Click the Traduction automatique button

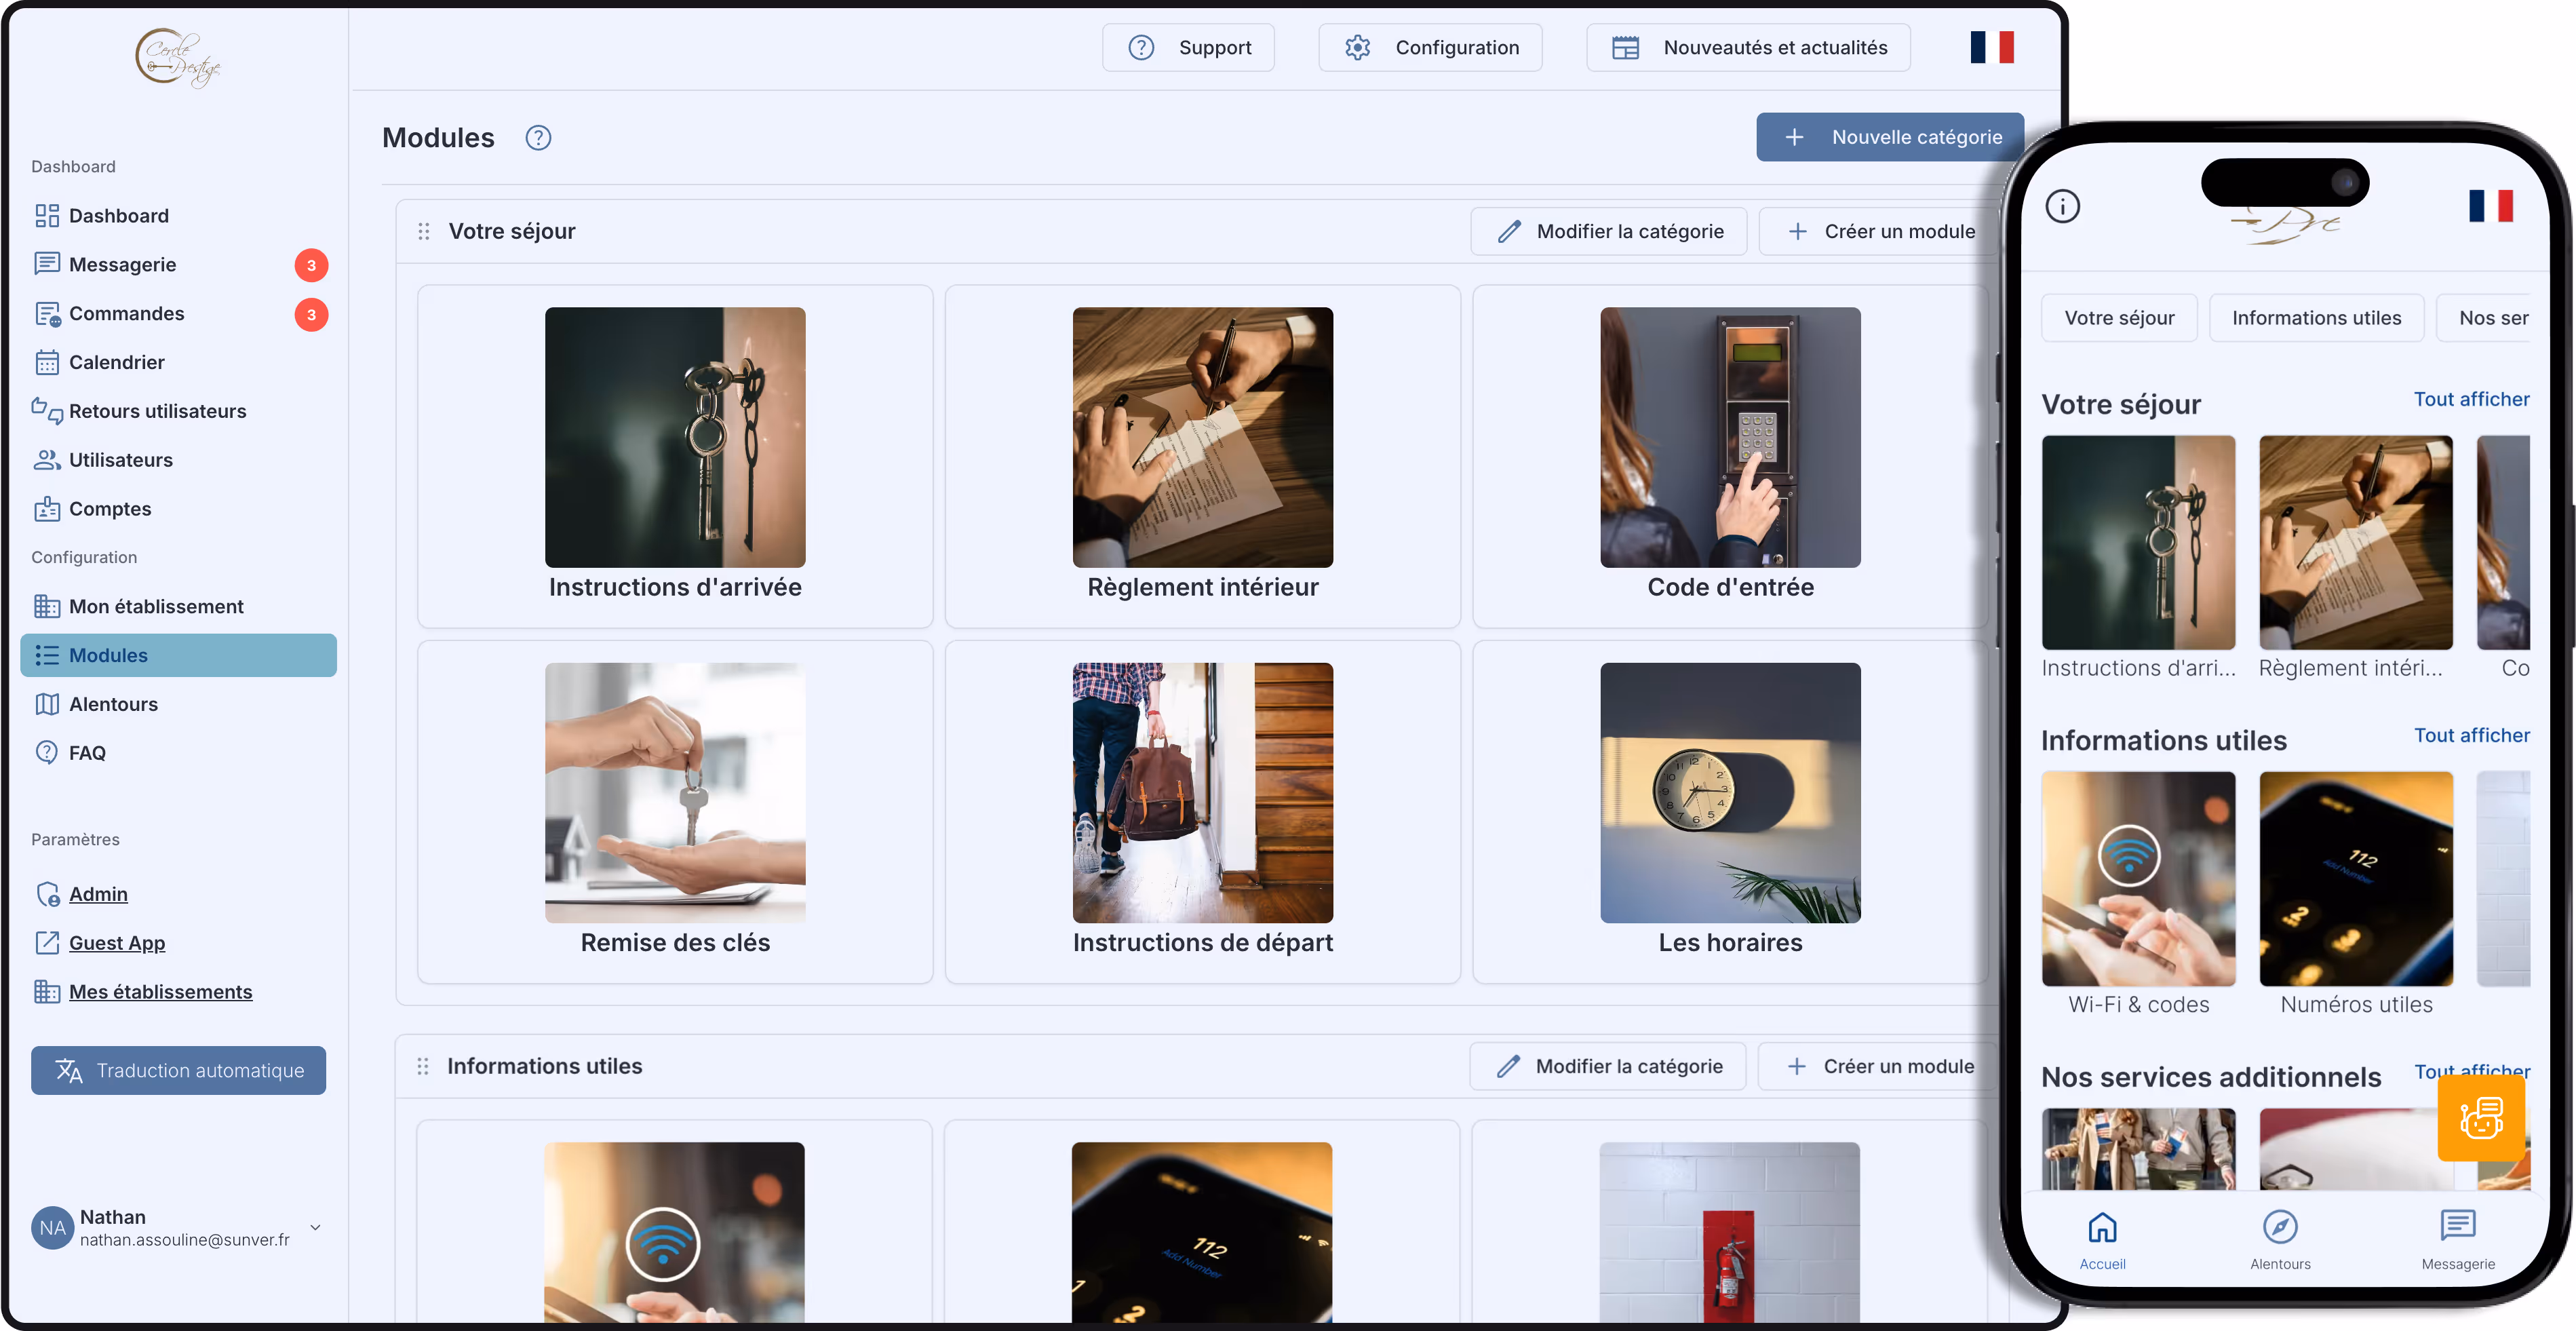[x=178, y=1070]
